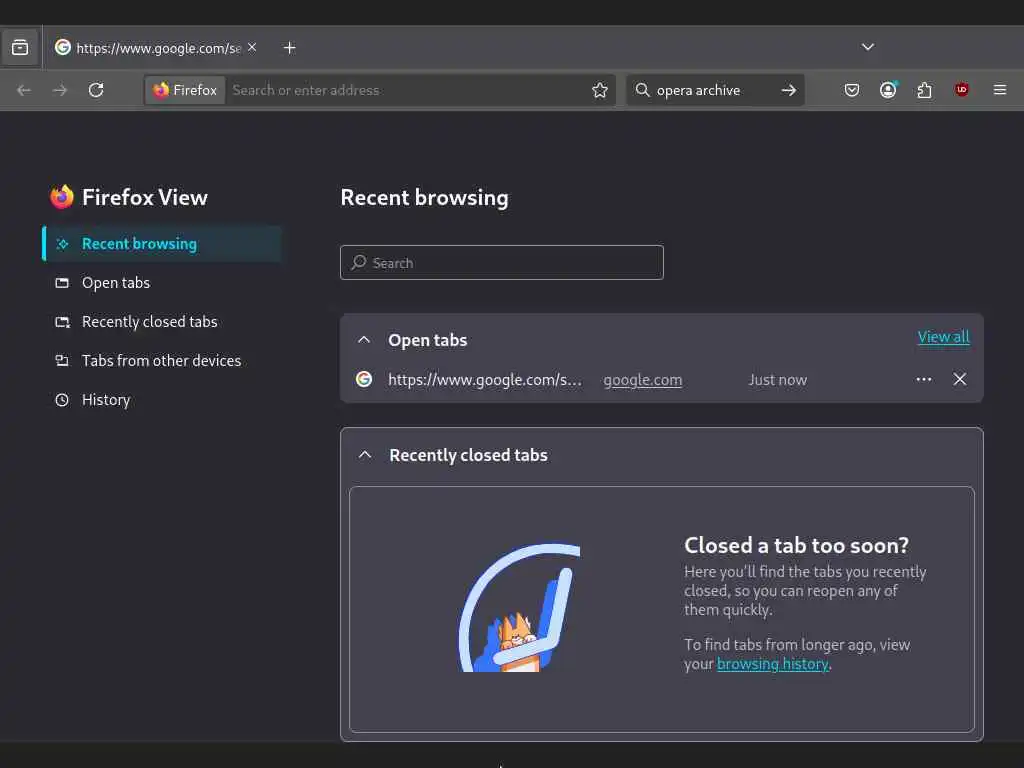The image size is (1024, 768).
Task: Select Recently closed tabs in sidebar
Action: coord(162,321)
